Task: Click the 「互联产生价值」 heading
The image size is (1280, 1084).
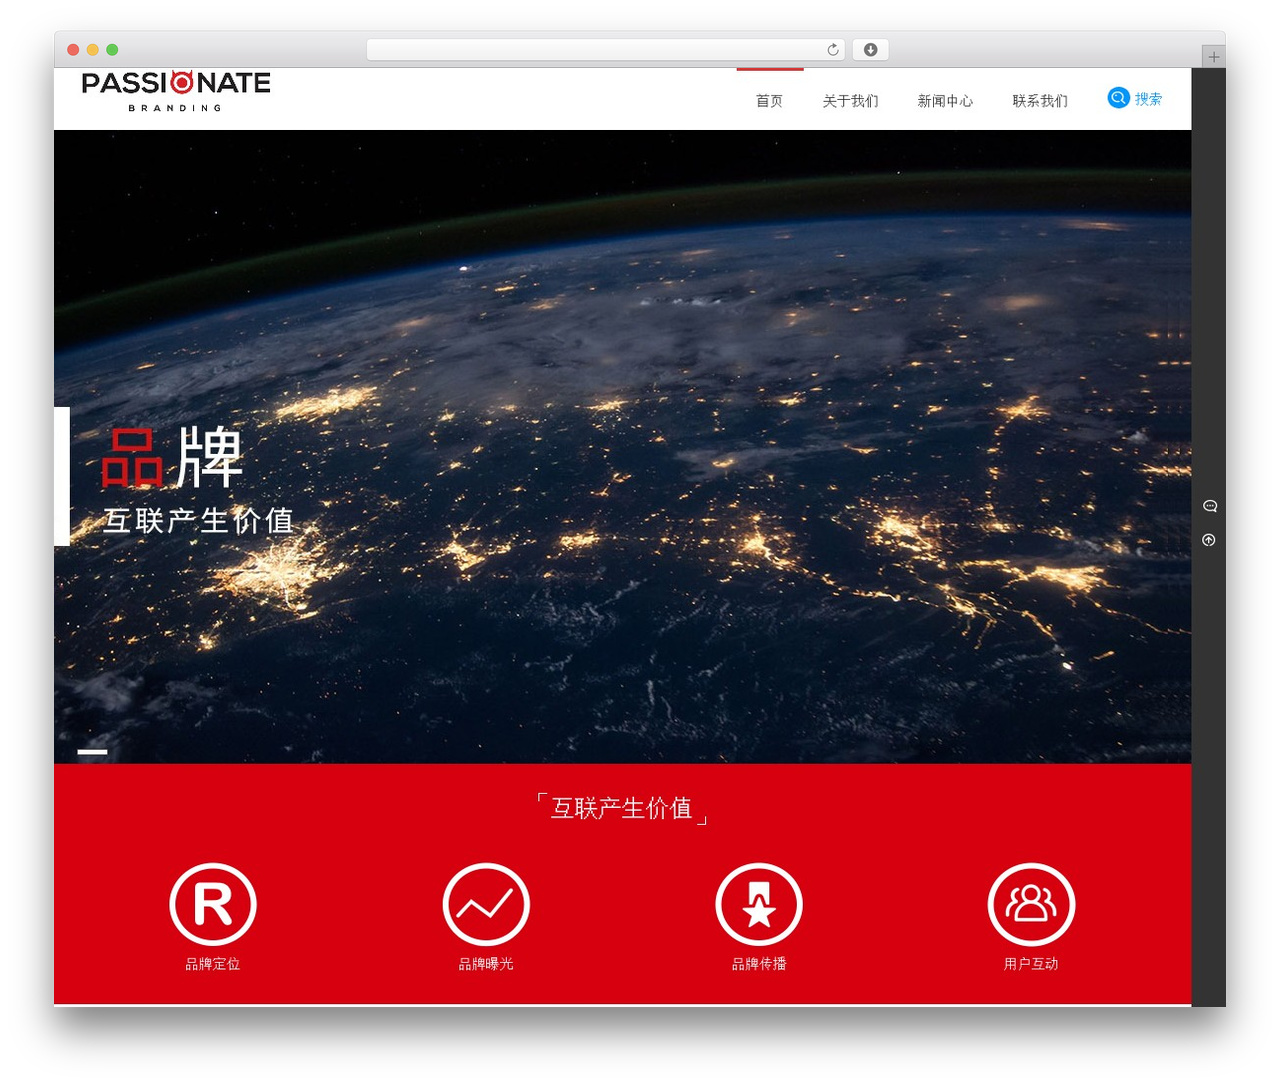Action: (622, 808)
